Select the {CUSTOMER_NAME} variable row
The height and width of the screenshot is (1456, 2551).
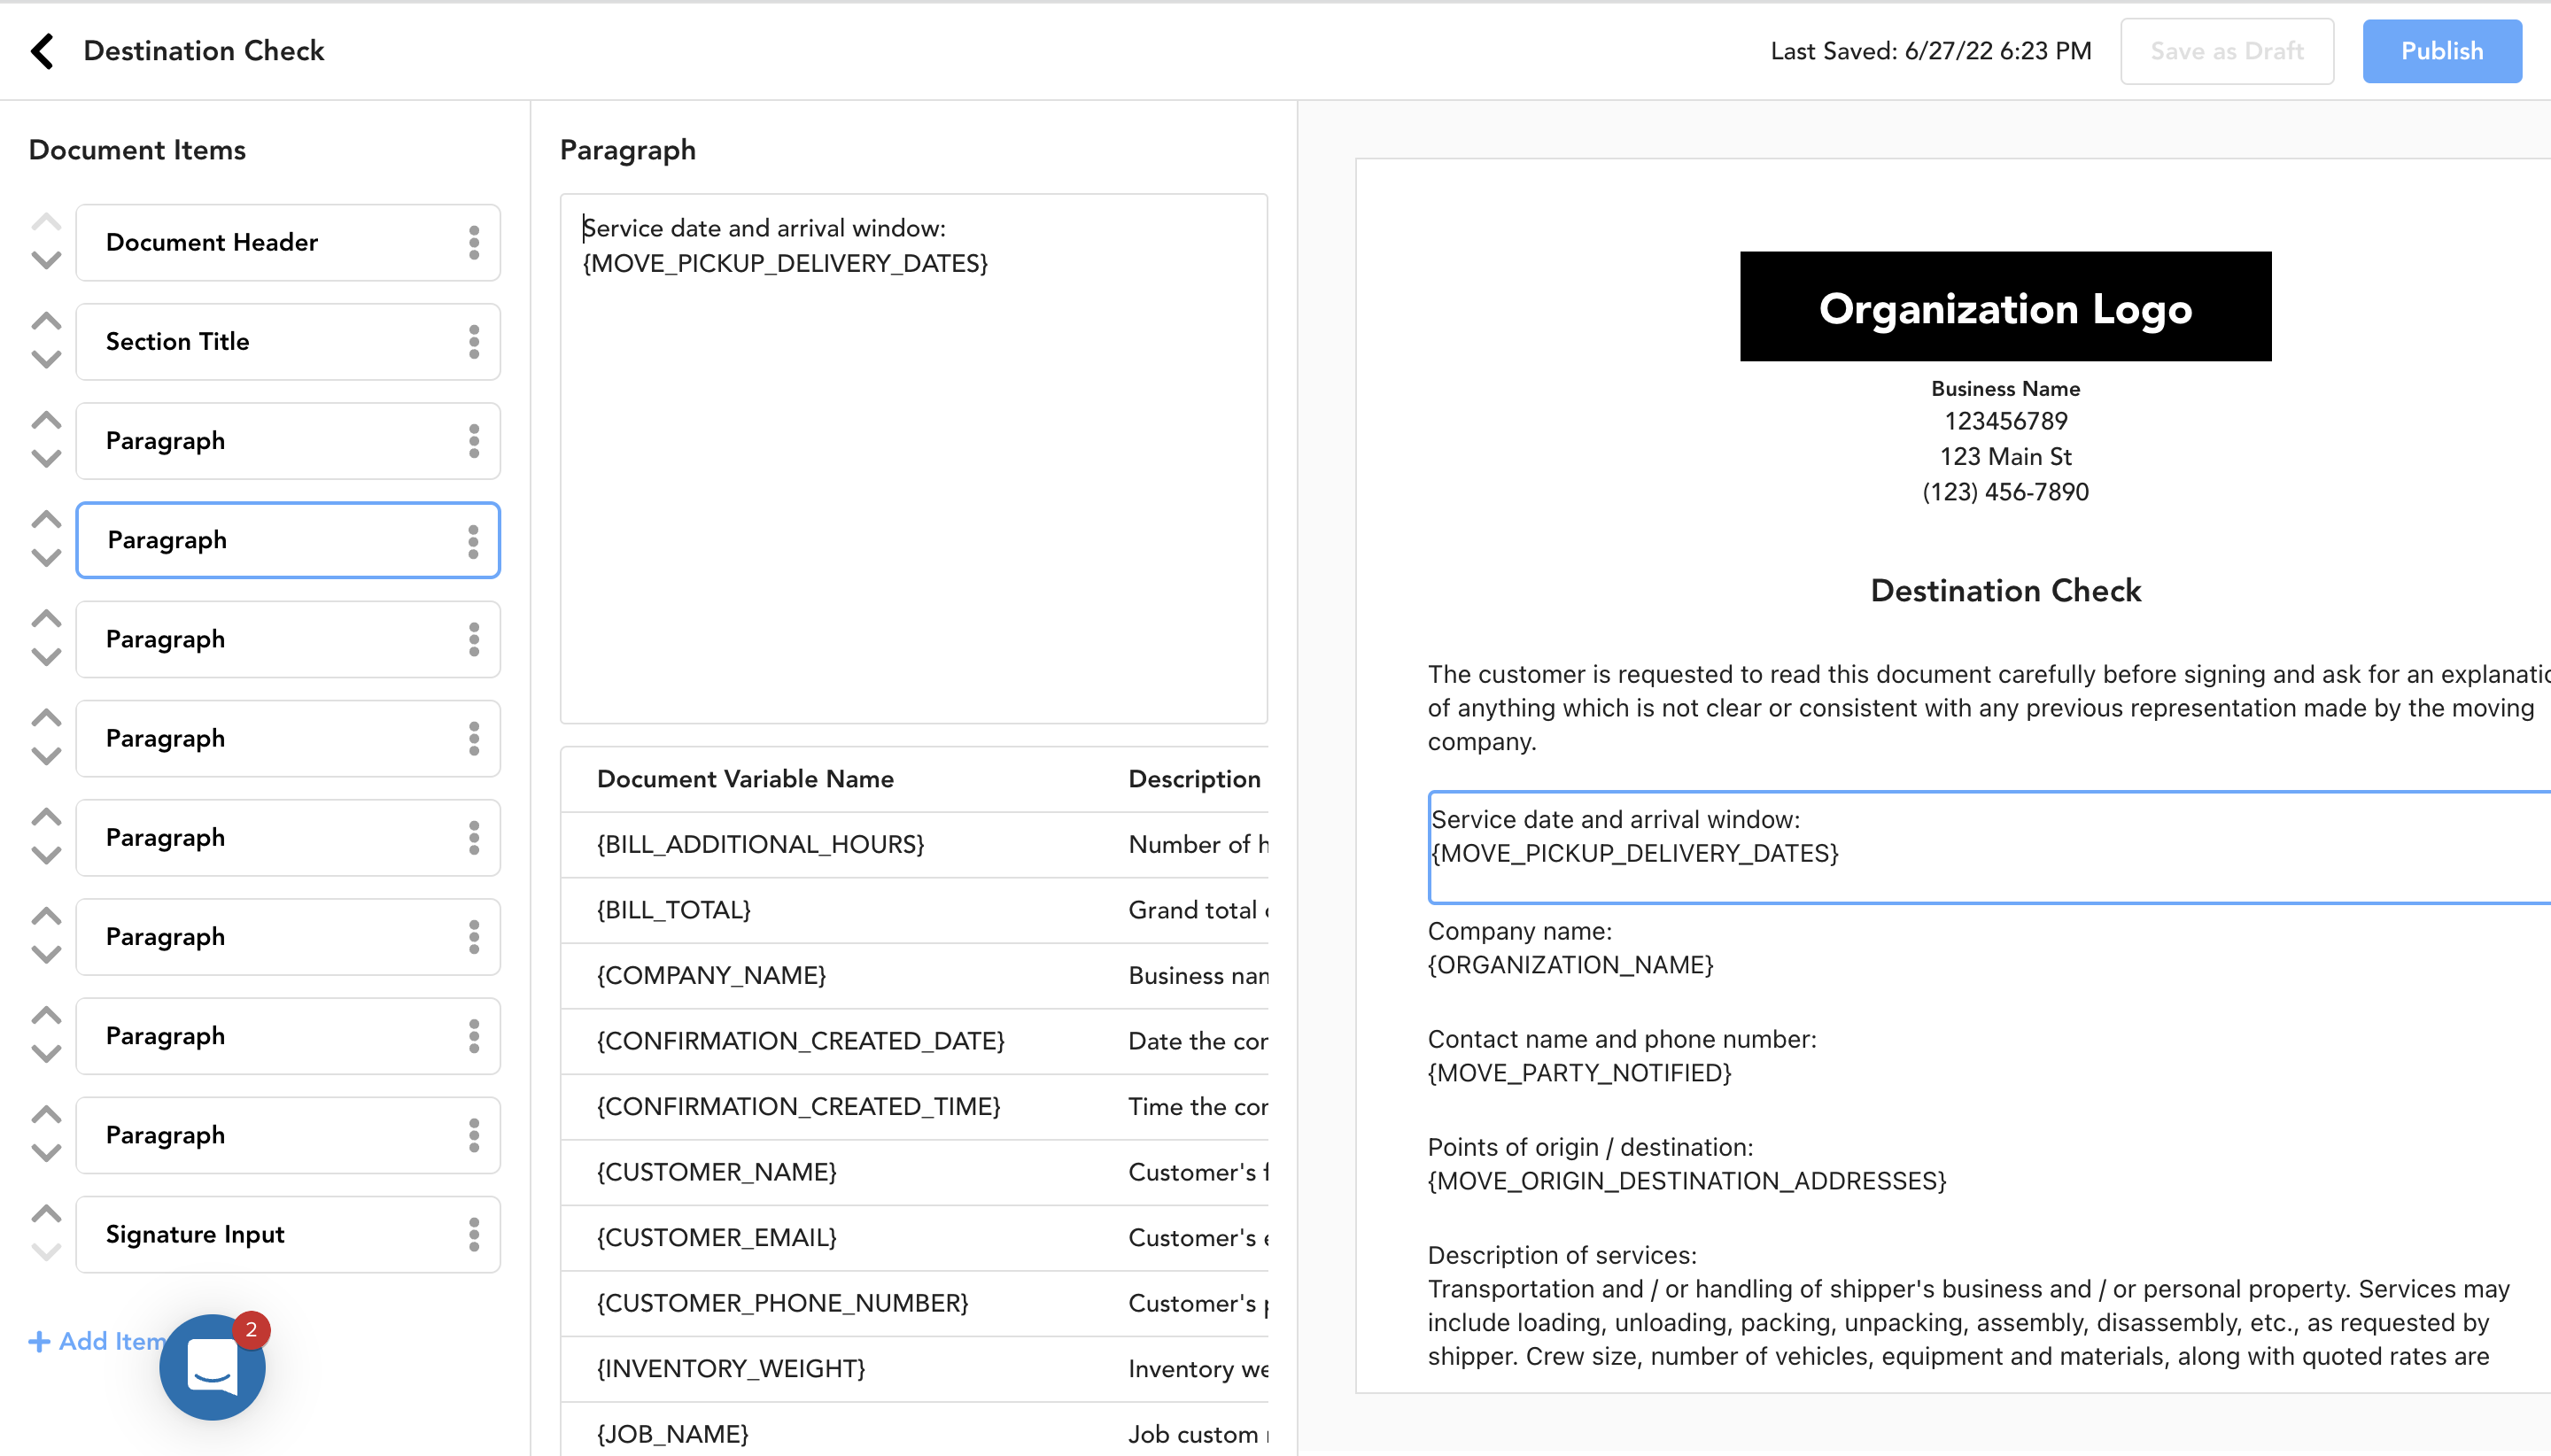coord(914,1173)
